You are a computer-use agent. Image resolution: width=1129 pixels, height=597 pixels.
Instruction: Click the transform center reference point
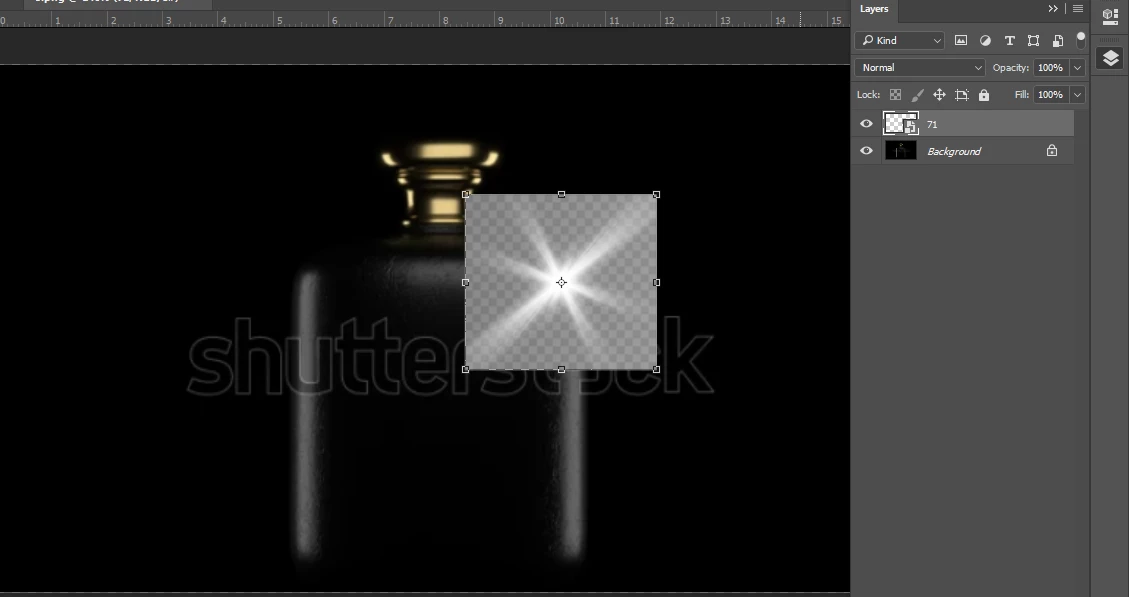click(x=562, y=282)
